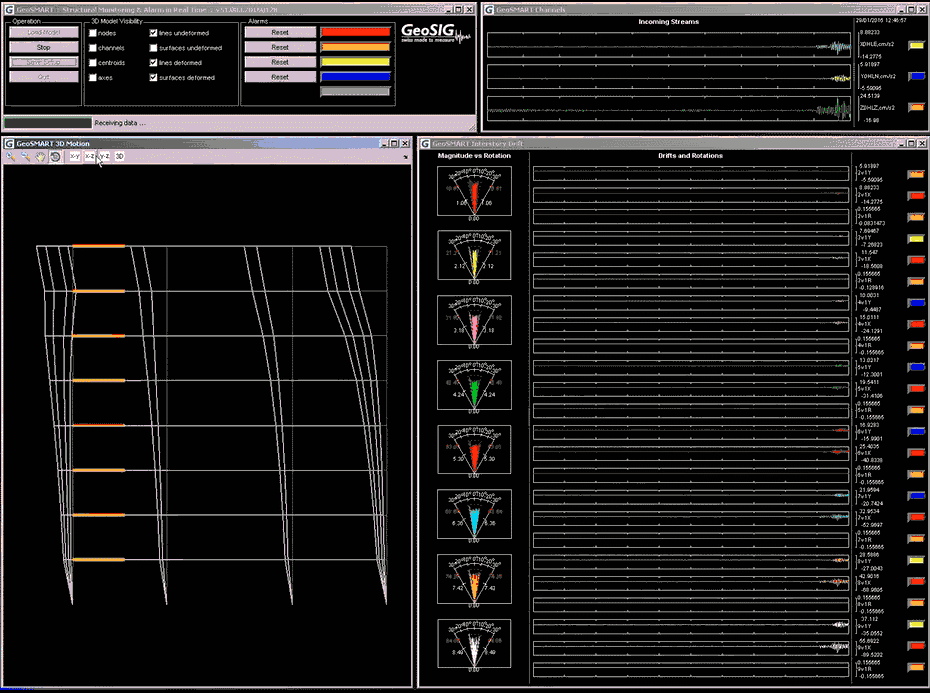Check the surfaces undeformed checkbox
The image size is (930, 693).
(153, 47)
